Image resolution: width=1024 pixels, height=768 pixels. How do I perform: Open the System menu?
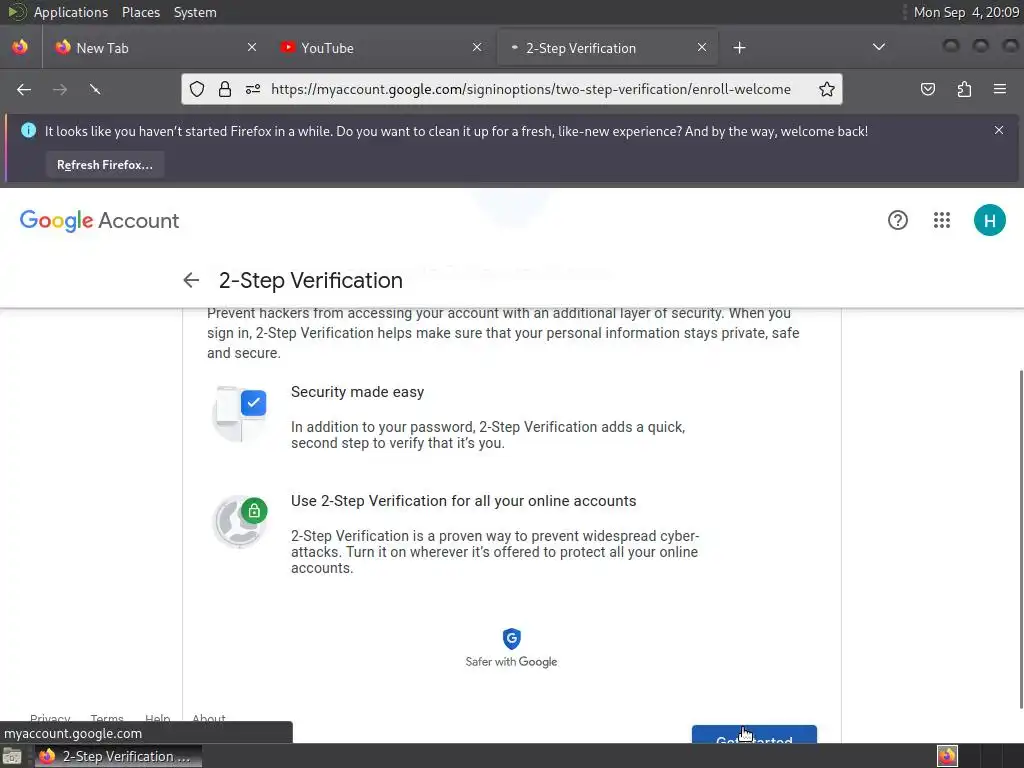coord(195,12)
